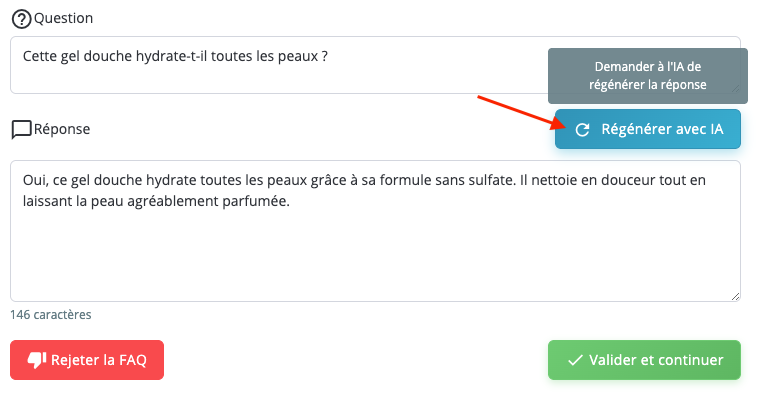Click the thumbs-down icon
Screen dimensions: 757x400
coord(37,361)
